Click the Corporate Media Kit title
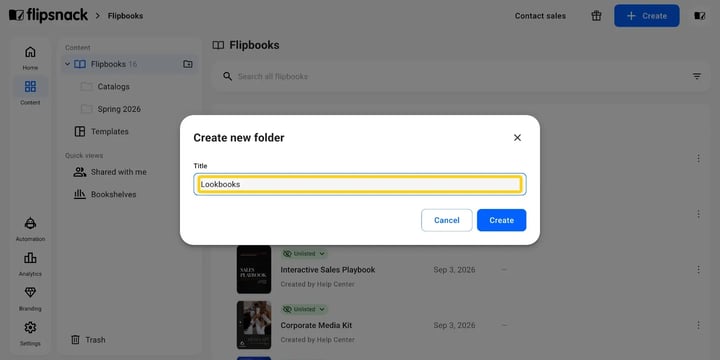 pyautogui.click(x=316, y=325)
